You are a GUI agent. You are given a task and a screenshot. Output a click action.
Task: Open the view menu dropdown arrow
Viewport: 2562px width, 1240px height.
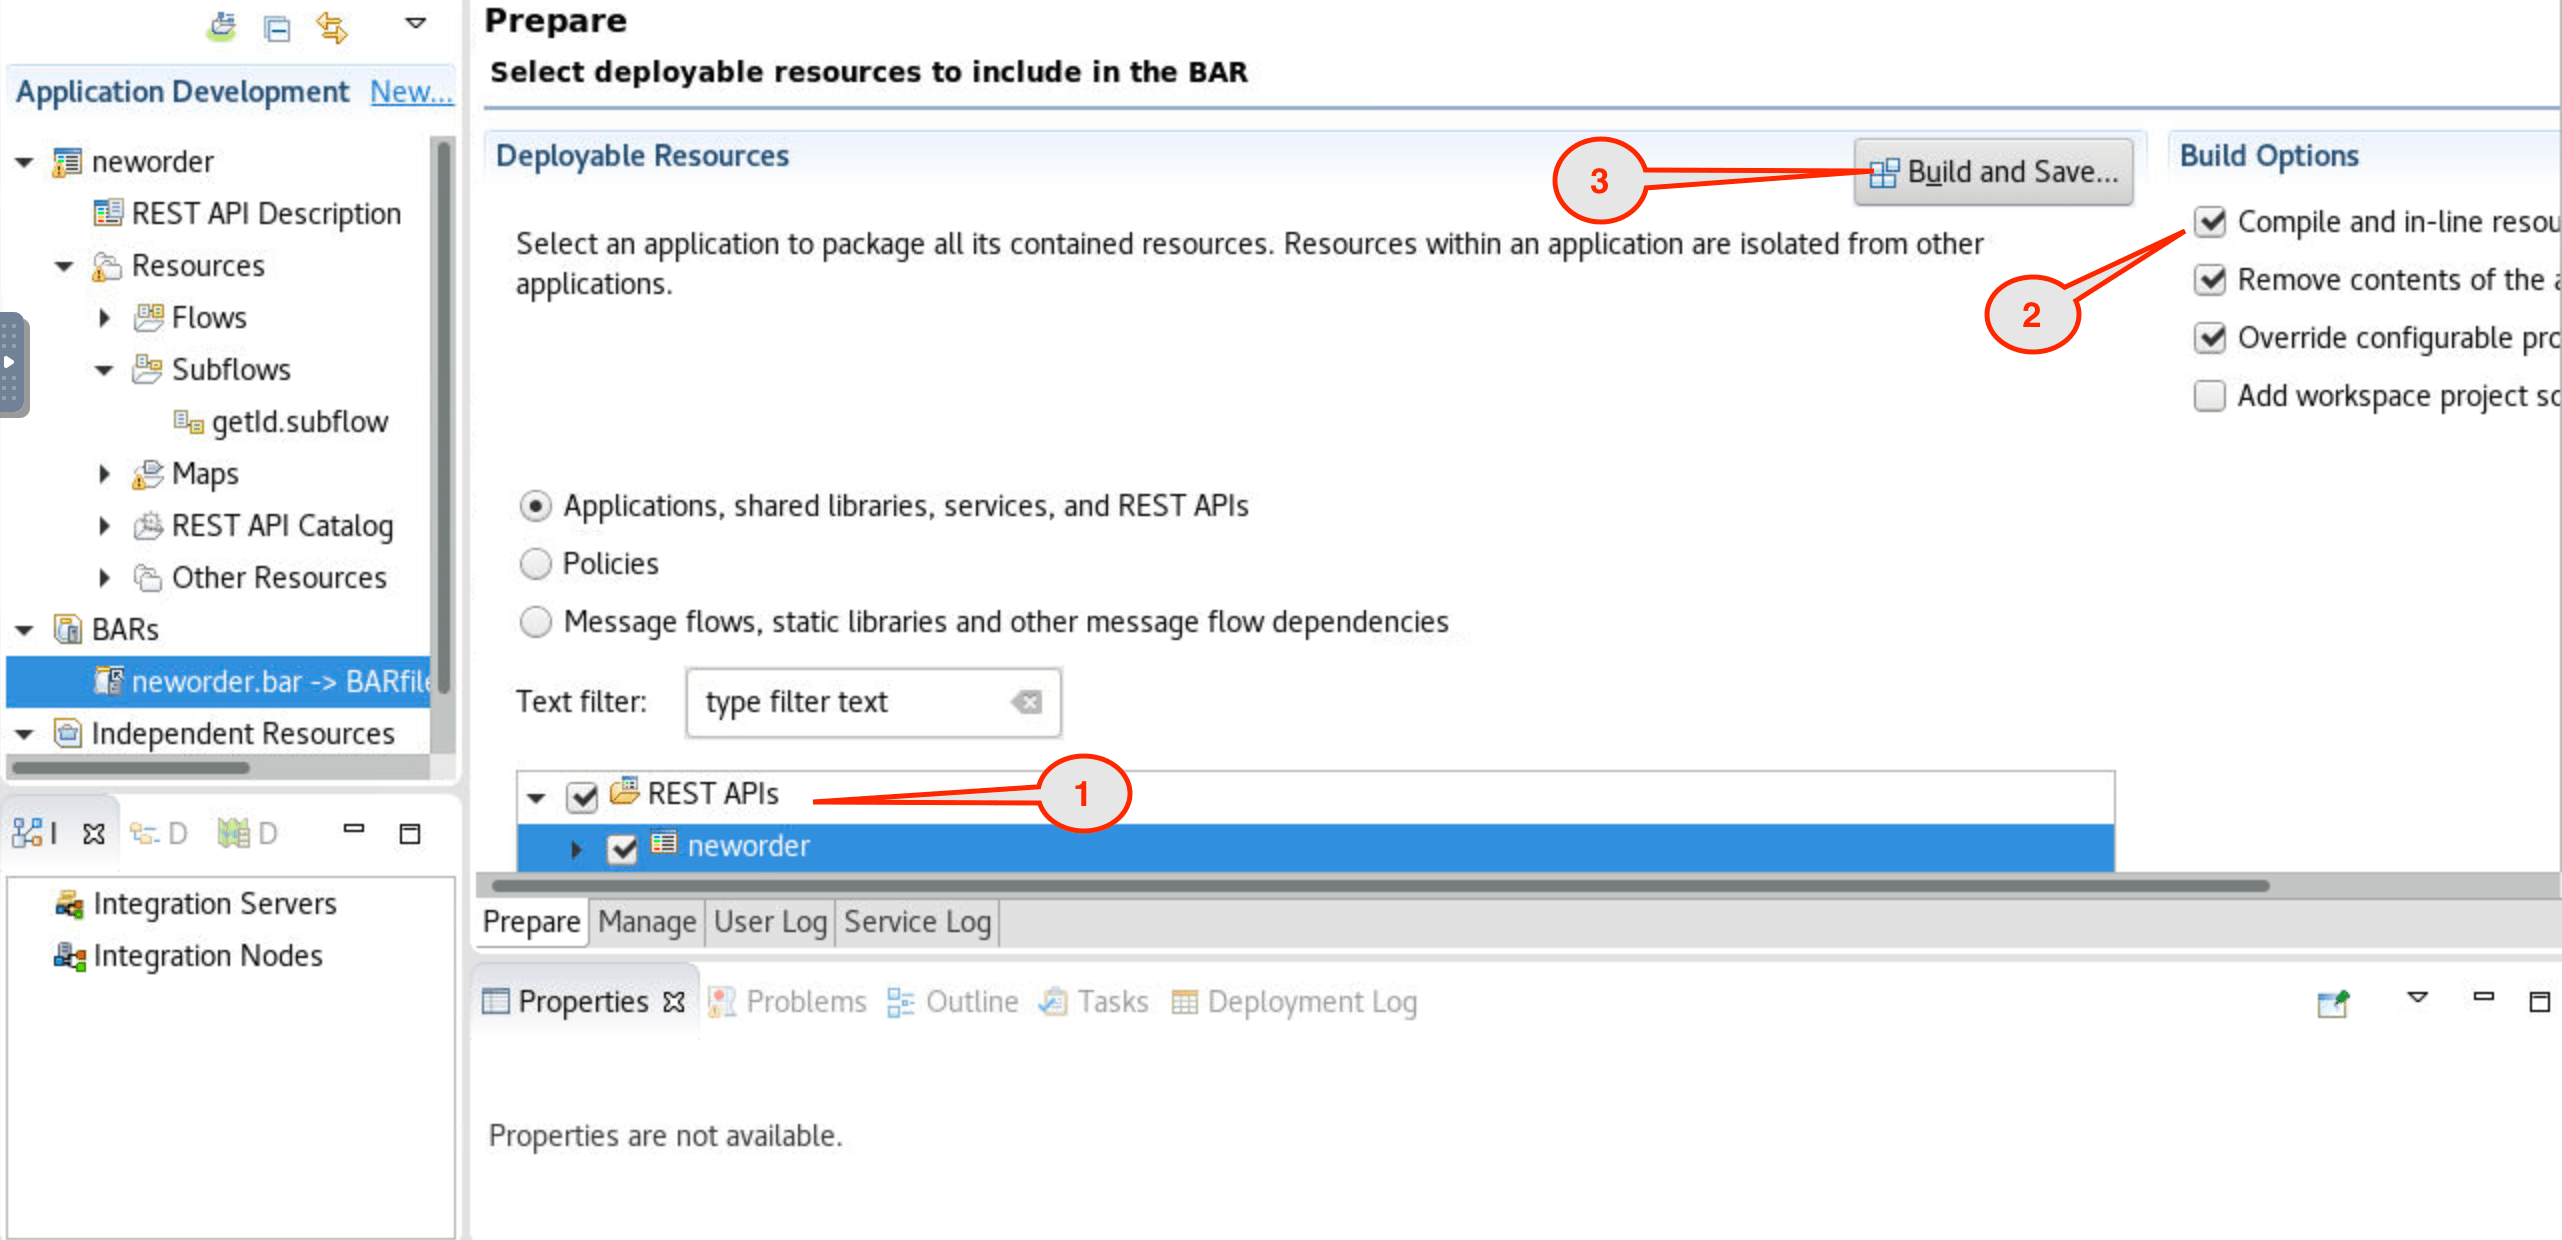416,24
